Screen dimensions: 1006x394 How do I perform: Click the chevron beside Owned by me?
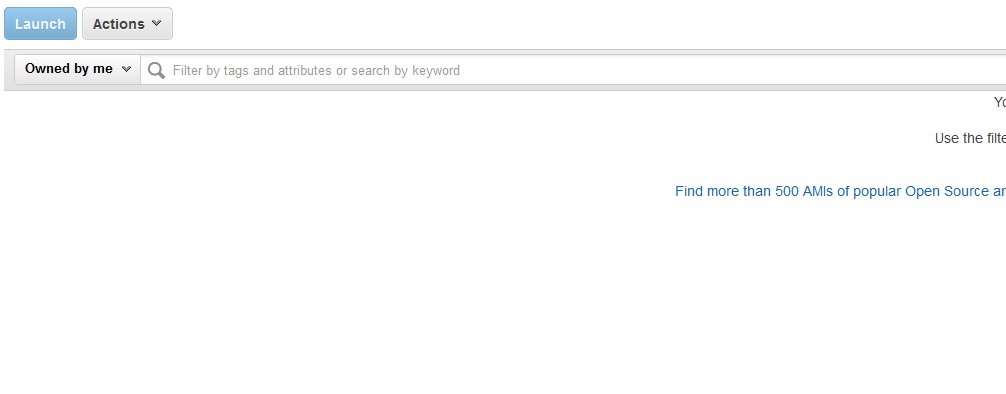[x=126, y=69]
